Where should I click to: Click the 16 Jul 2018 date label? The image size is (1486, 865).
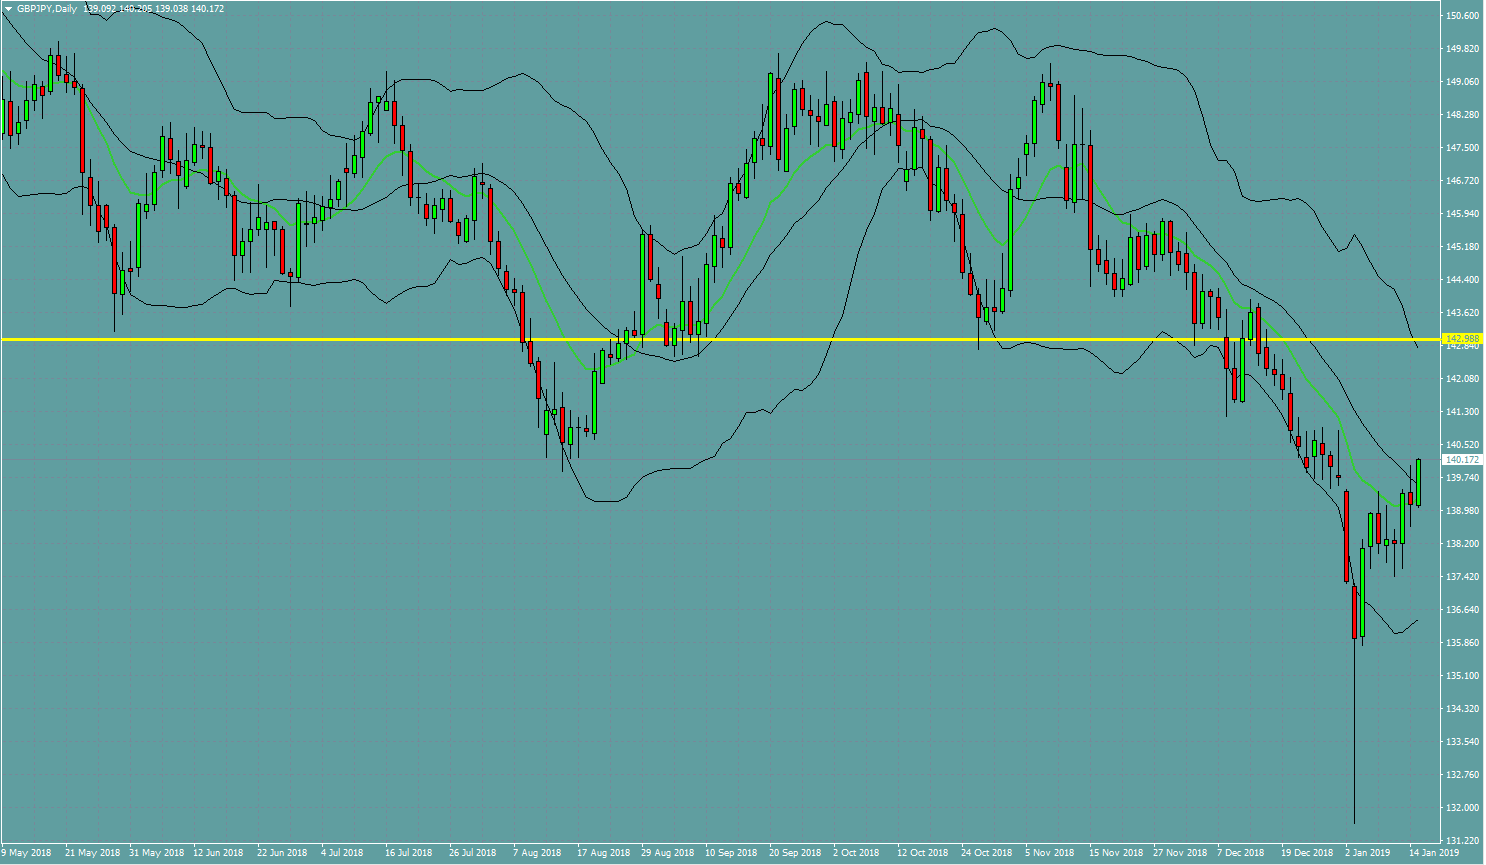coord(408,853)
